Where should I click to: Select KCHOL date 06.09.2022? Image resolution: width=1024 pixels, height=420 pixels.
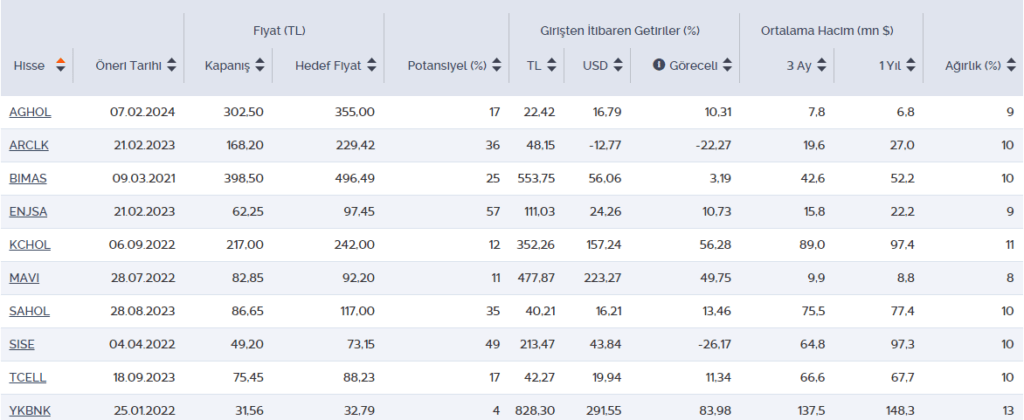point(142,245)
